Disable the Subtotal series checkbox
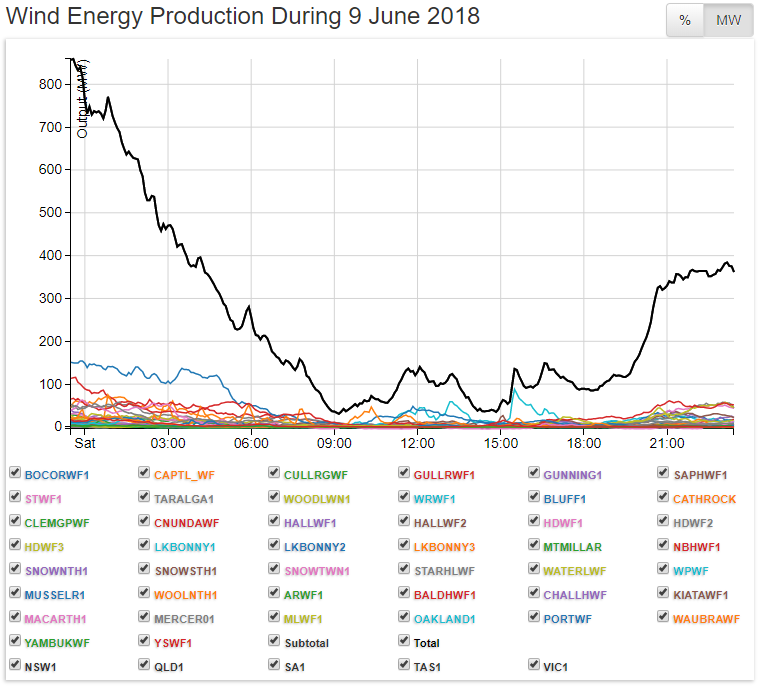Viewport: 762px width, 686px height. pyautogui.click(x=274, y=642)
